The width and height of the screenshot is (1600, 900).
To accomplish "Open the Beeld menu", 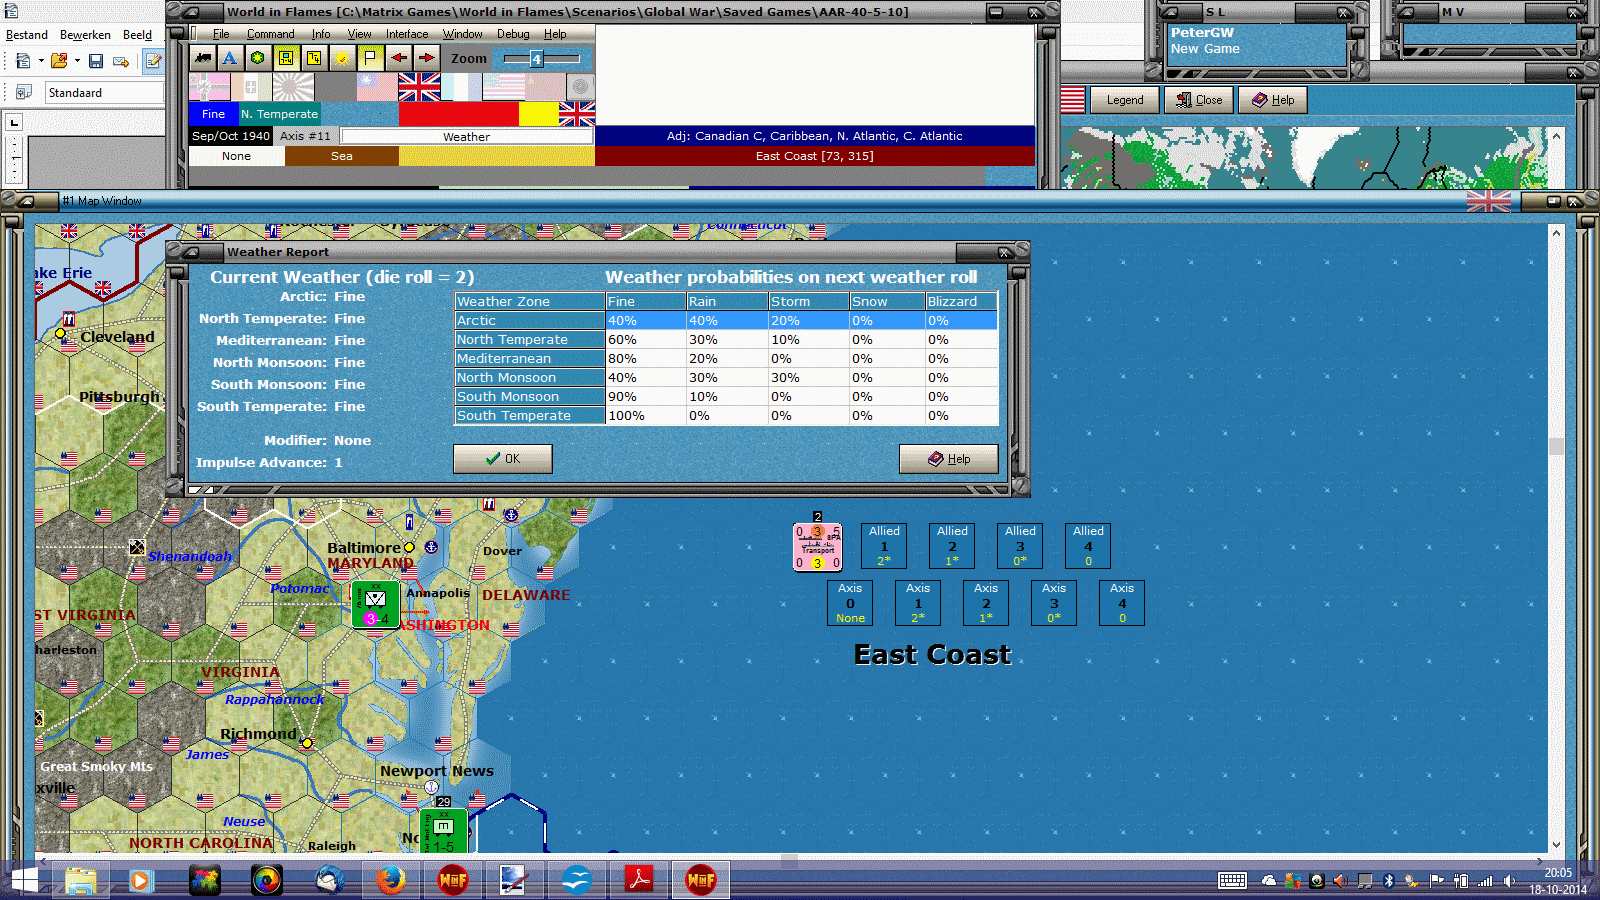I will (x=137, y=35).
